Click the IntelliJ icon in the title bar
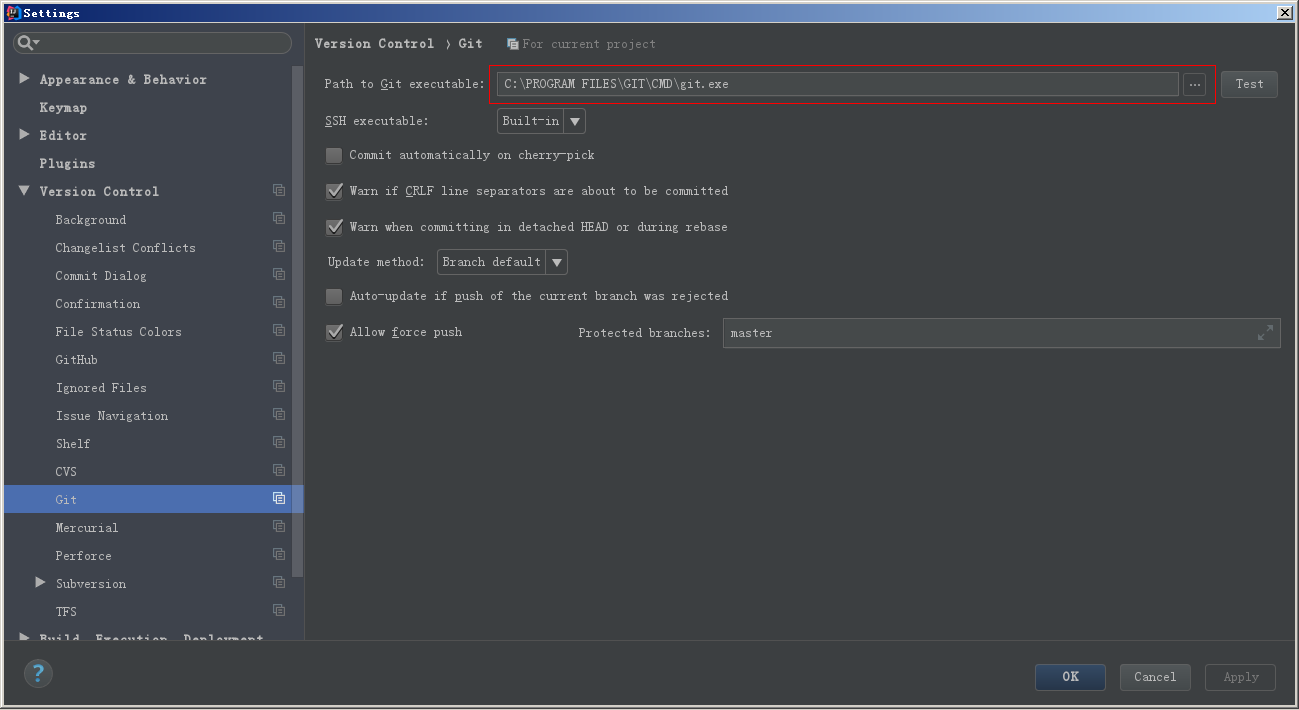 [13, 13]
